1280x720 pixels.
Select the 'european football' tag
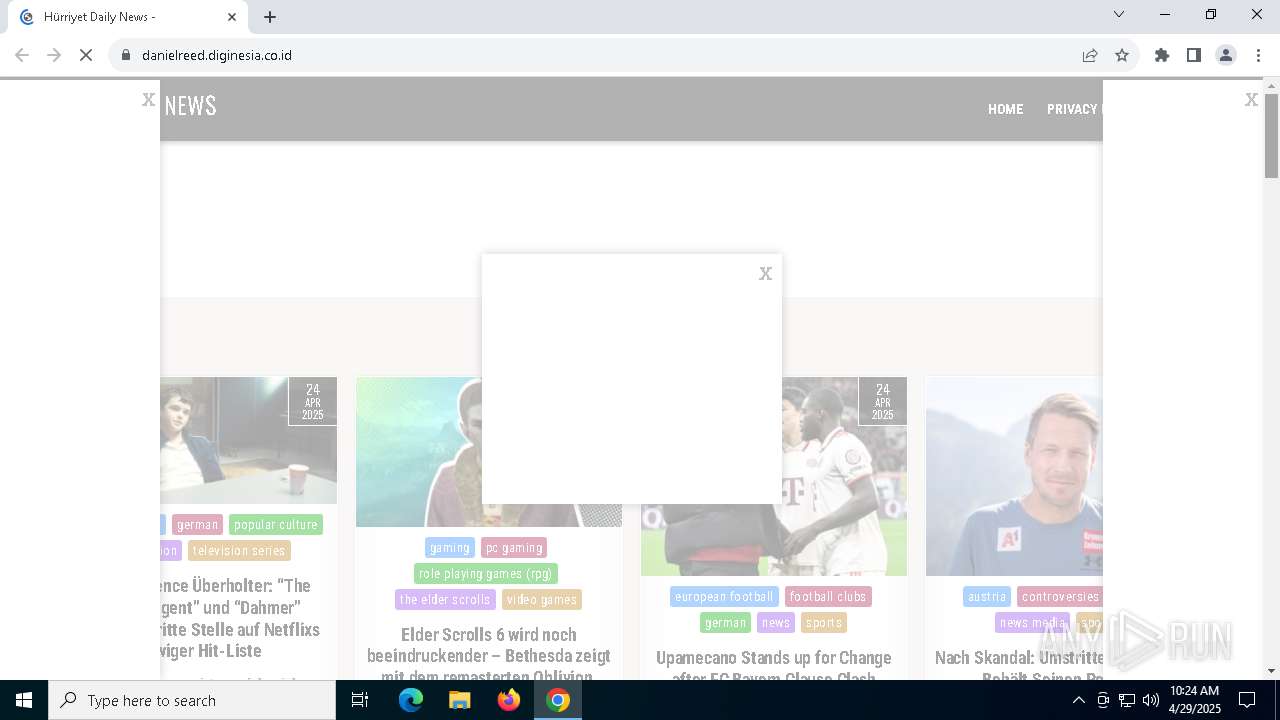724,597
